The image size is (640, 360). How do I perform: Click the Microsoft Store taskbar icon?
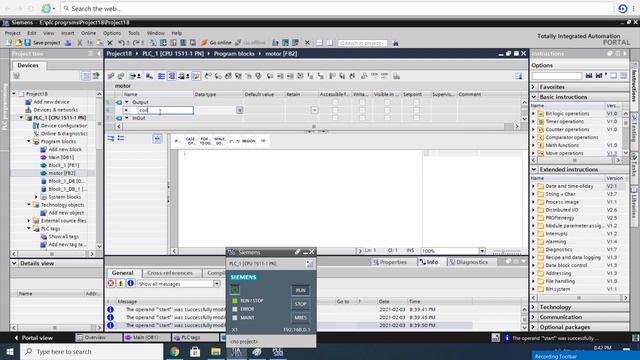(195, 351)
